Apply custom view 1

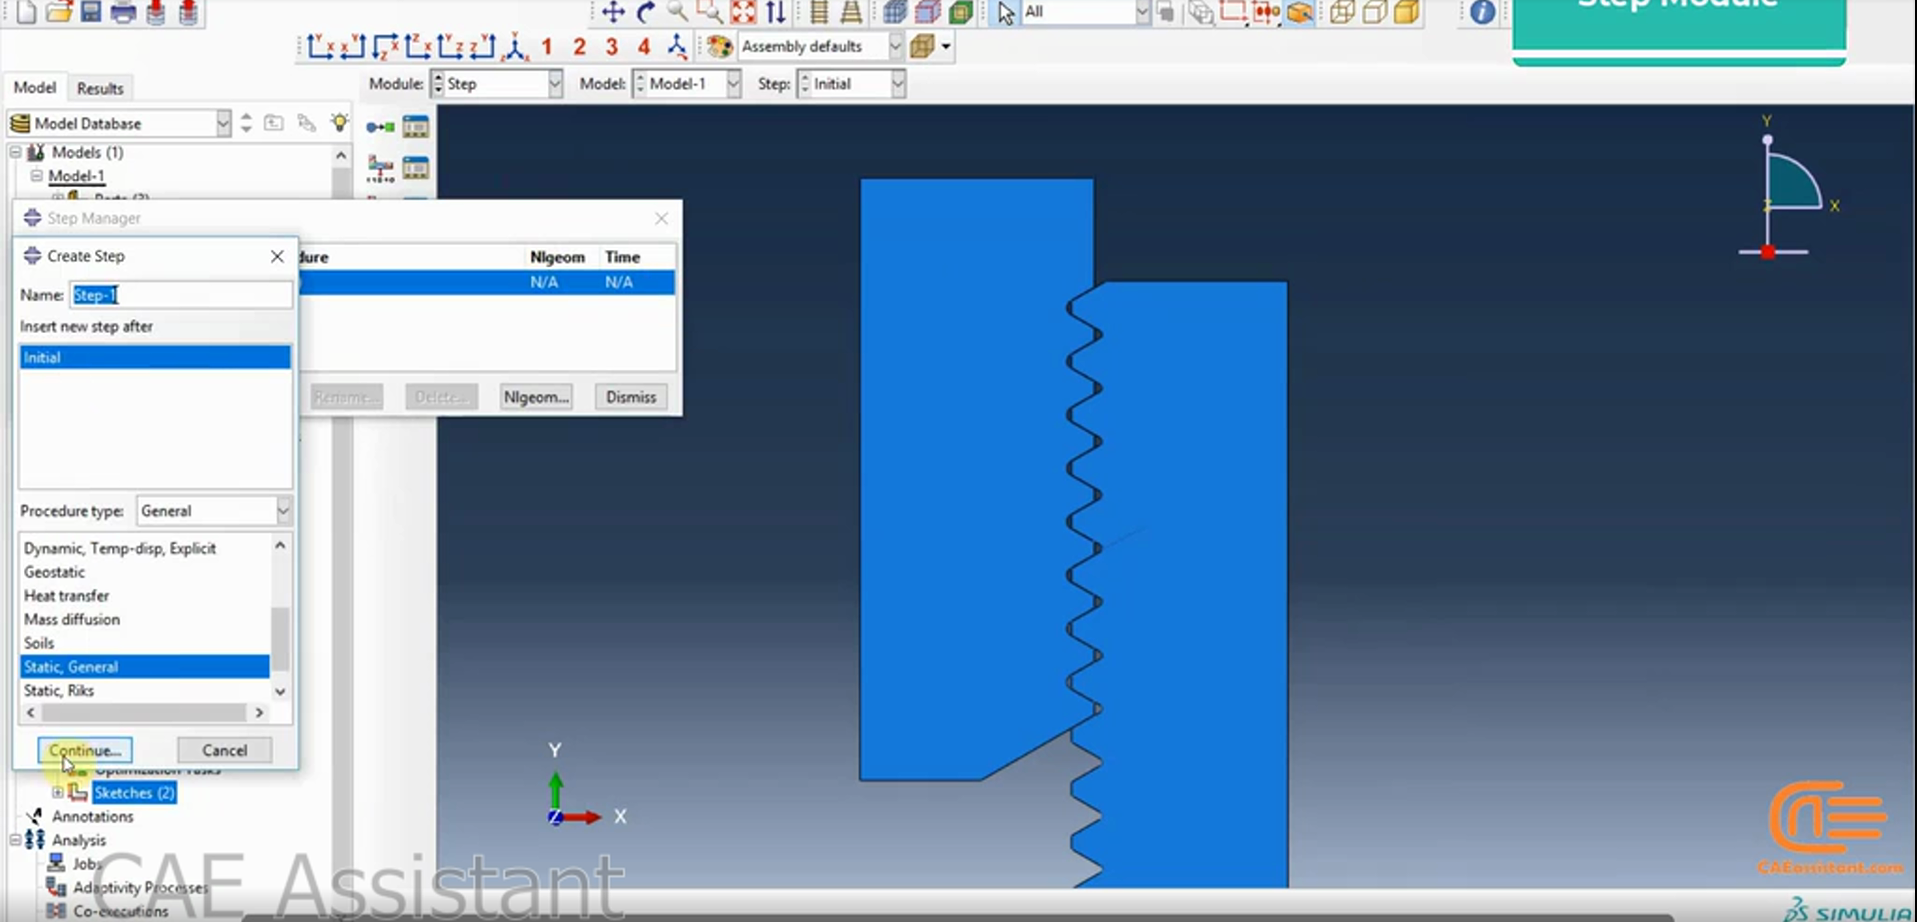tap(547, 46)
